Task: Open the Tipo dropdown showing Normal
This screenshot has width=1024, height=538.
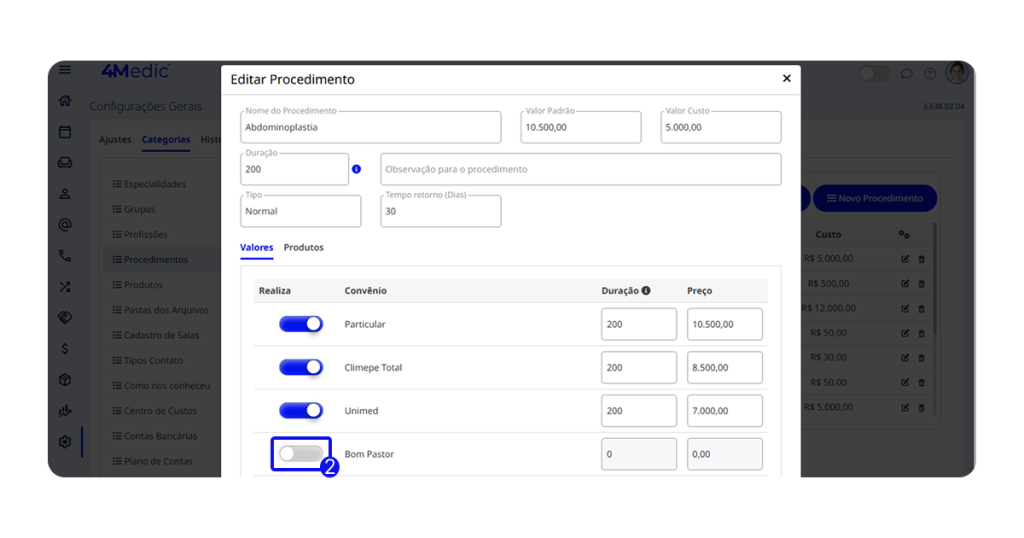Action: [x=301, y=211]
